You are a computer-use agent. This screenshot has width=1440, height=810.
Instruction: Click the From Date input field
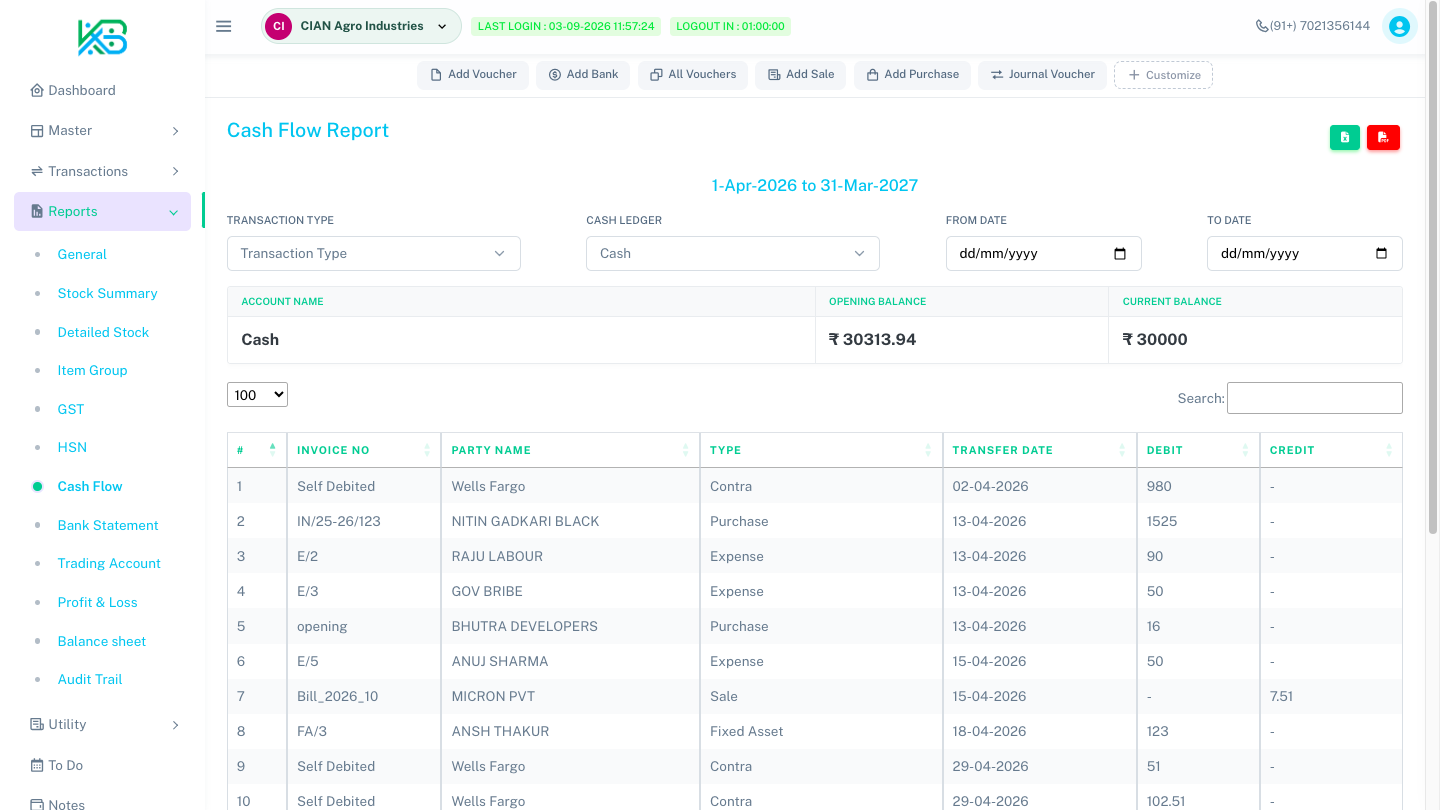coord(1044,254)
